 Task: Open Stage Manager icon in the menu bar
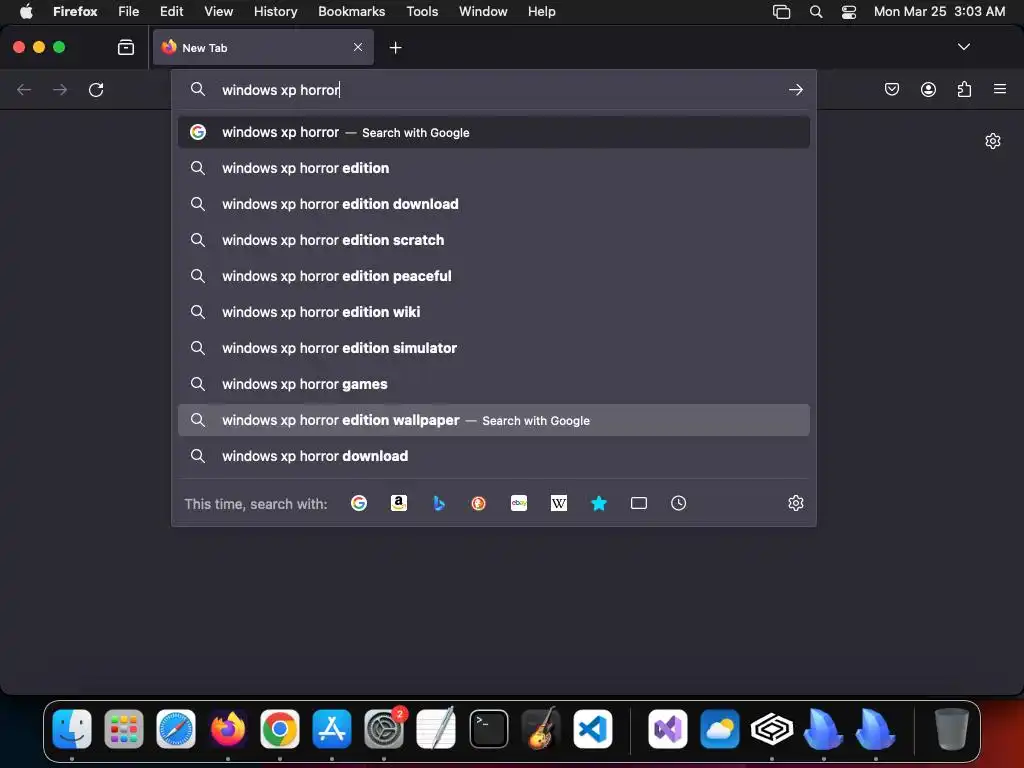click(x=781, y=11)
